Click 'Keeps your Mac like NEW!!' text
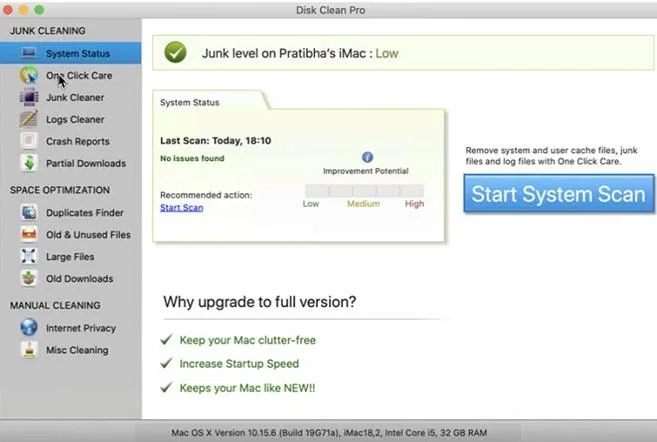Image resolution: width=657 pixels, height=442 pixels. click(247, 388)
